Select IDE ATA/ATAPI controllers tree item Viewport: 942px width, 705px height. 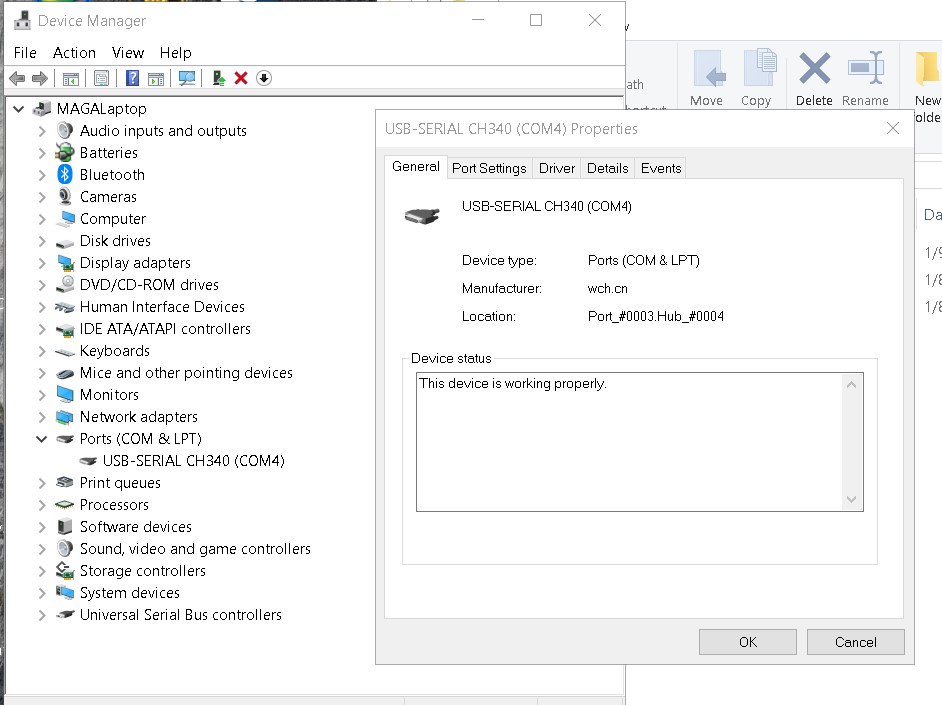tap(165, 328)
